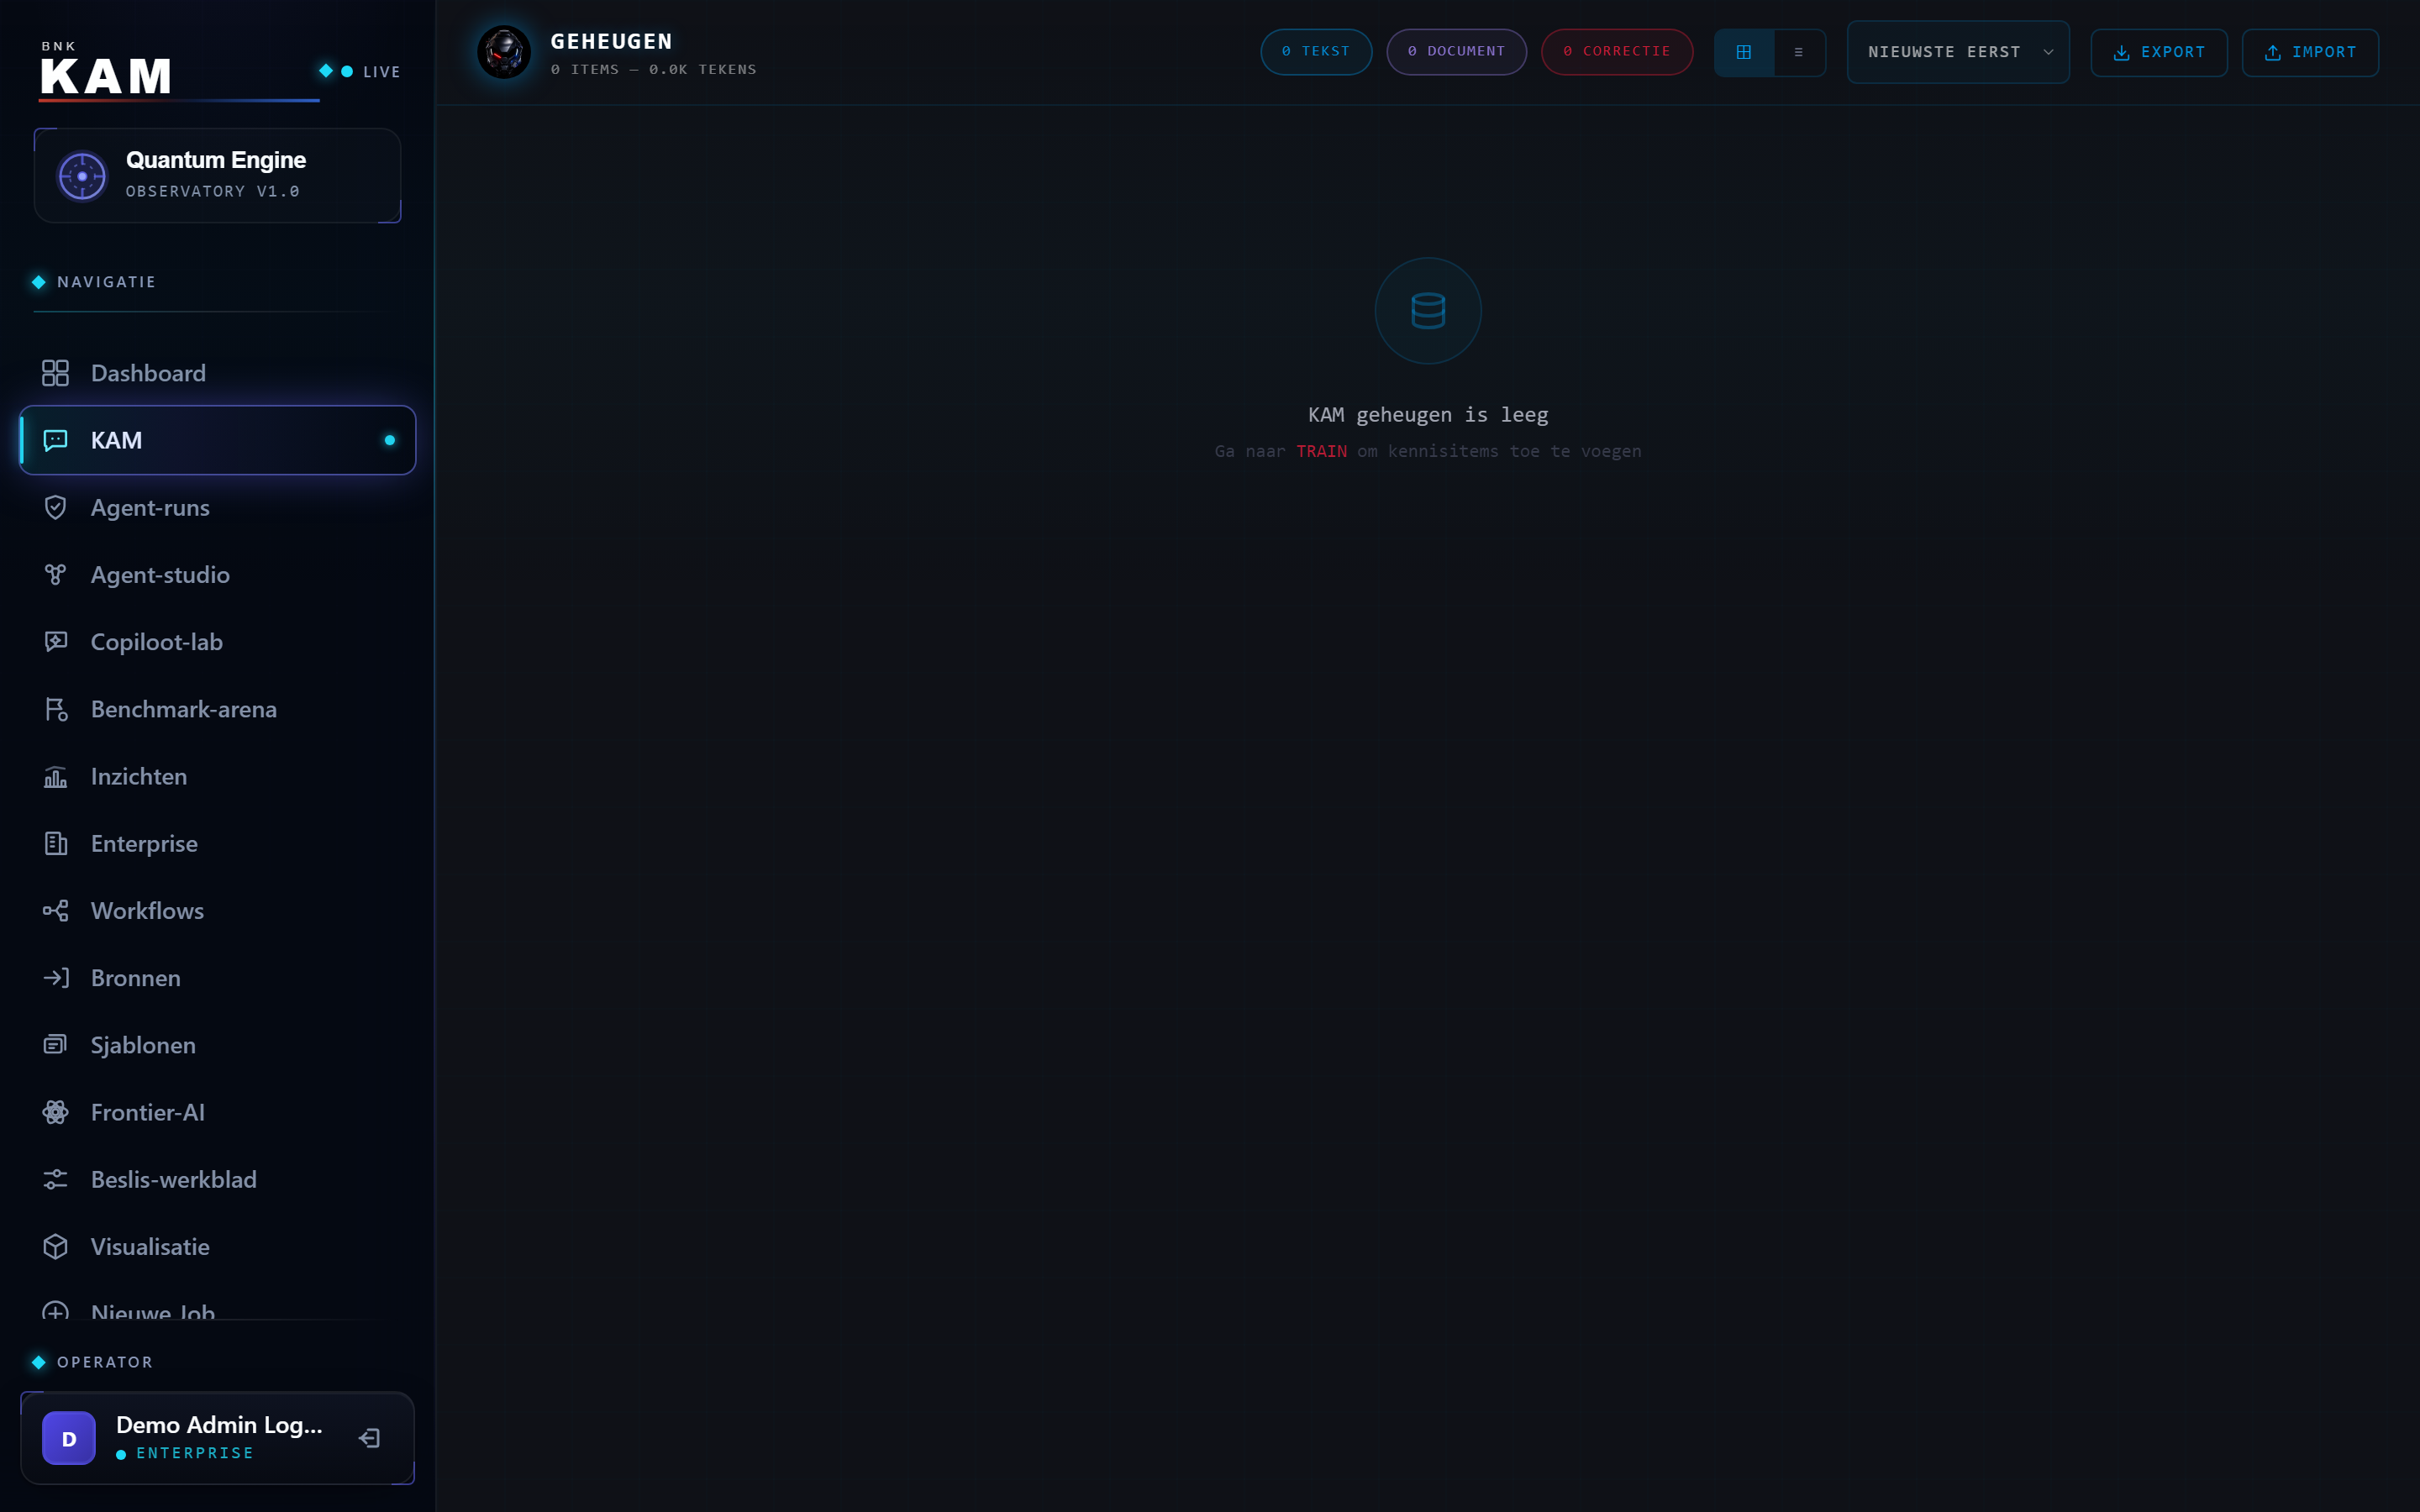The width and height of the screenshot is (2420, 1512).
Task: Open the Workflows section
Action: pyautogui.click(x=217, y=910)
